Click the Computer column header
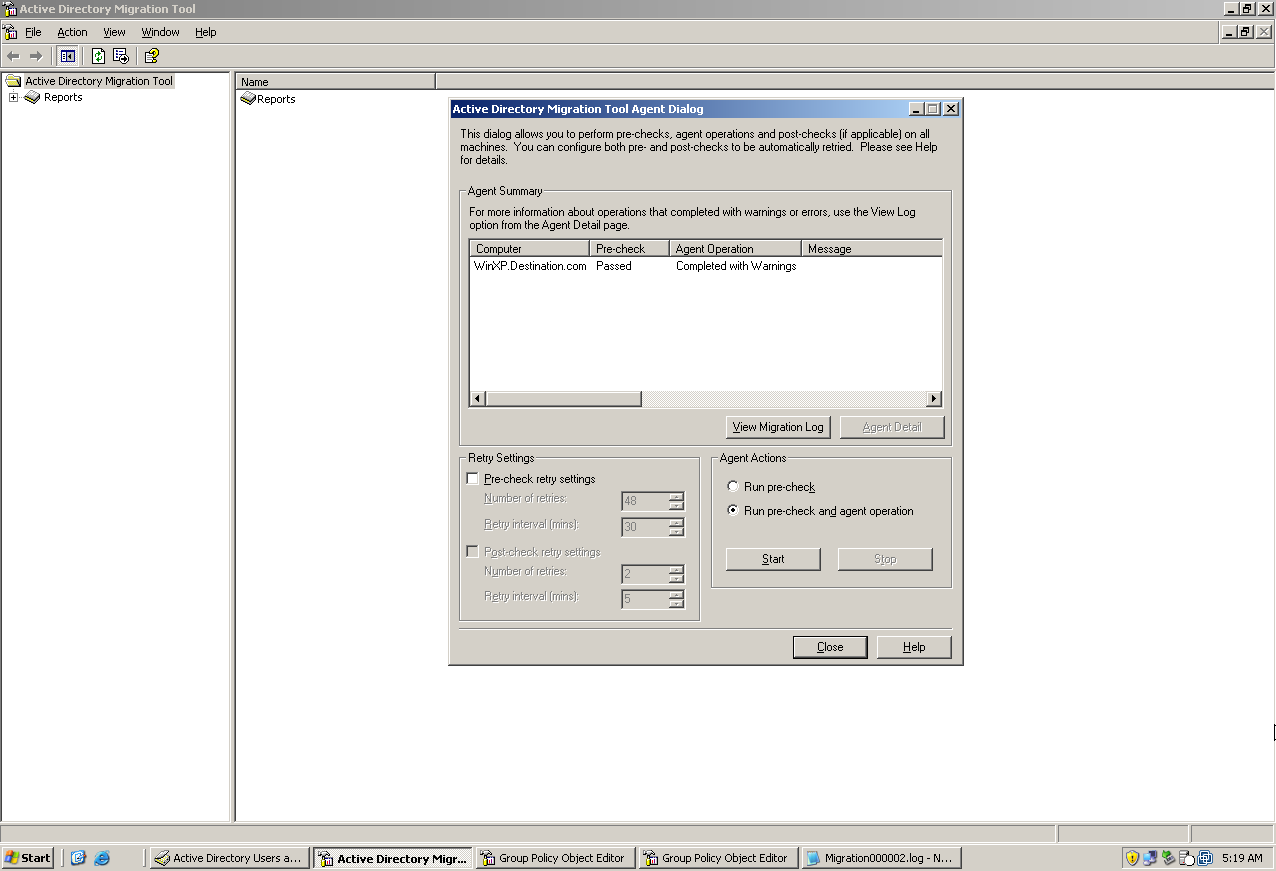1276x871 pixels. click(530, 248)
